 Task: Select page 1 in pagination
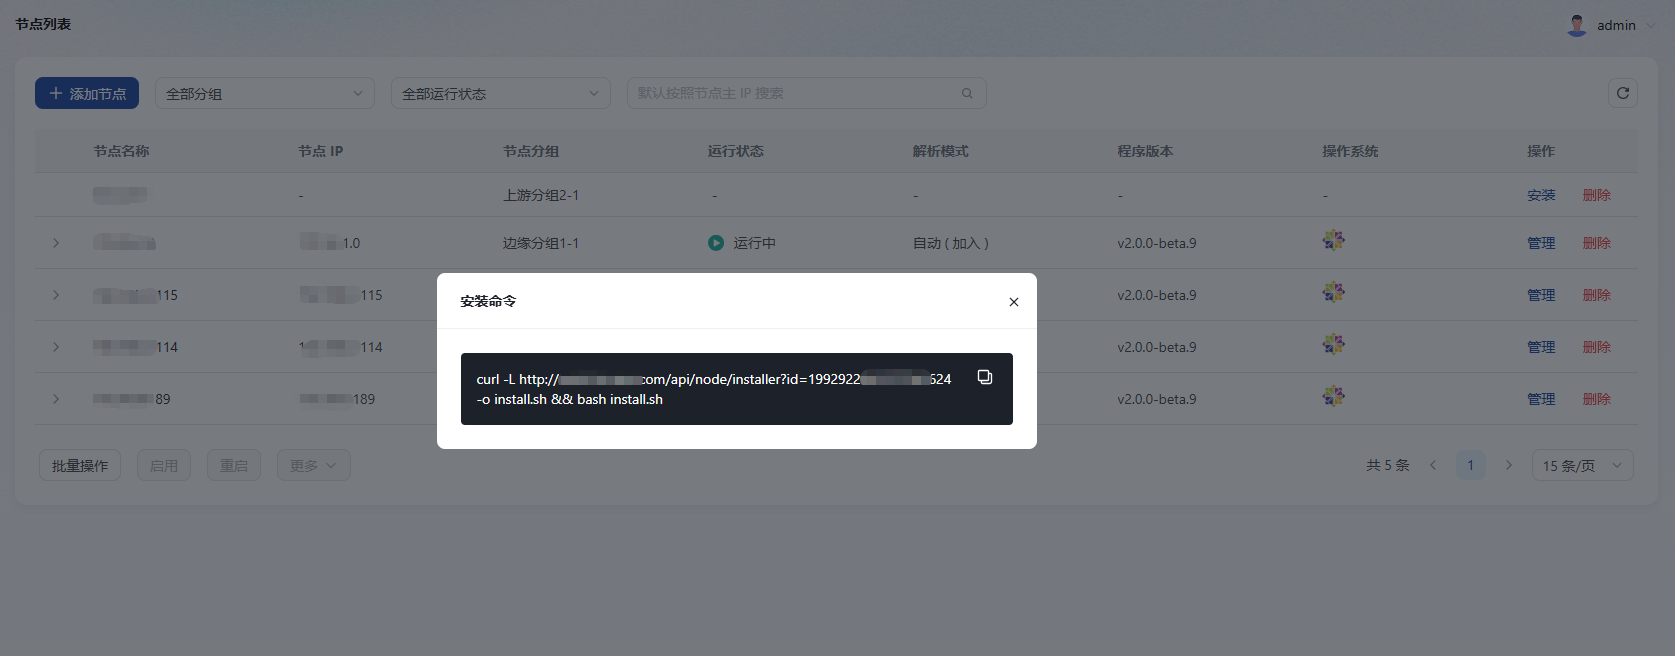click(1471, 465)
